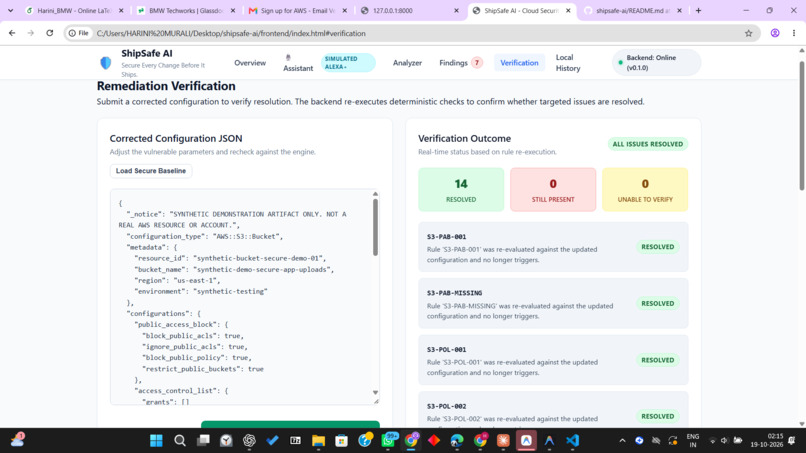Open Microsoft Store from taskbar

click(x=341, y=441)
